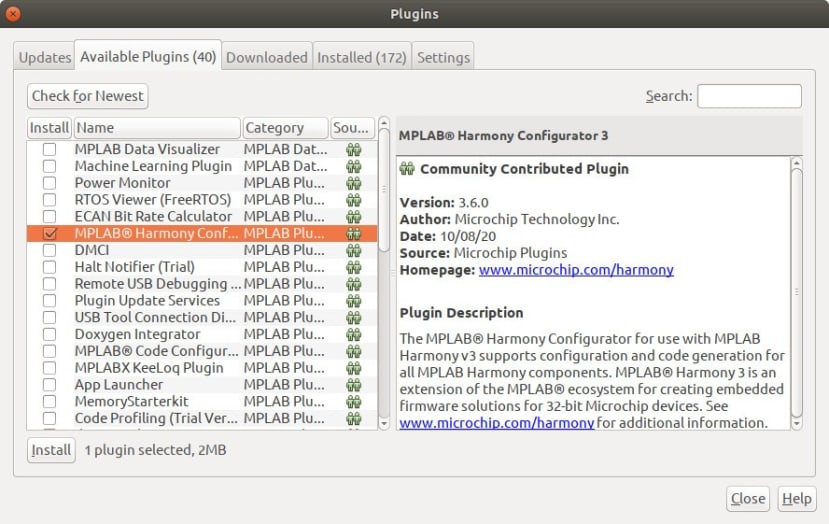Viewport: 829px width, 524px height.
Task: Check the MPLAB Data Visualizer install box
Action: (x=49, y=149)
